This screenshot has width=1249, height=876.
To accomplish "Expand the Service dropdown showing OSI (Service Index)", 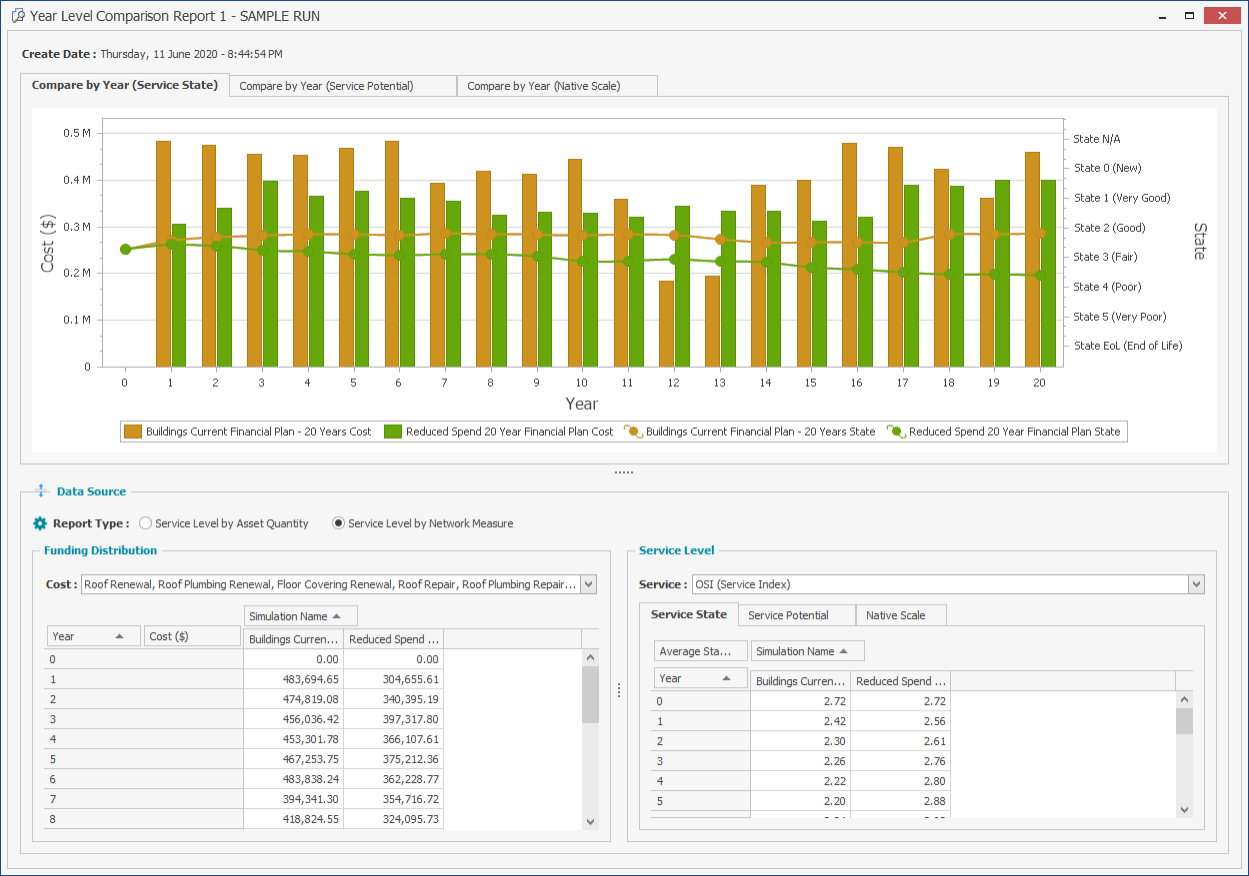I will [x=1196, y=584].
